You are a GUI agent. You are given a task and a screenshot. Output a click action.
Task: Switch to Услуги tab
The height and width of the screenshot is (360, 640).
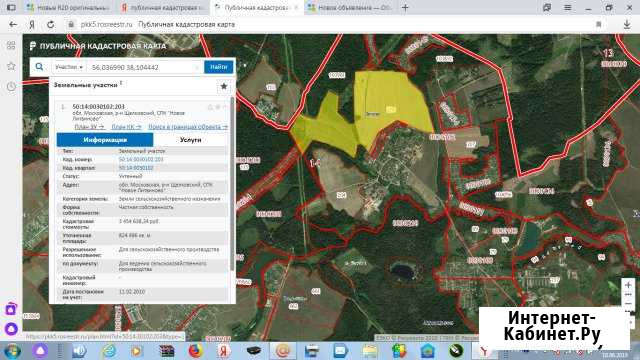coord(190,140)
